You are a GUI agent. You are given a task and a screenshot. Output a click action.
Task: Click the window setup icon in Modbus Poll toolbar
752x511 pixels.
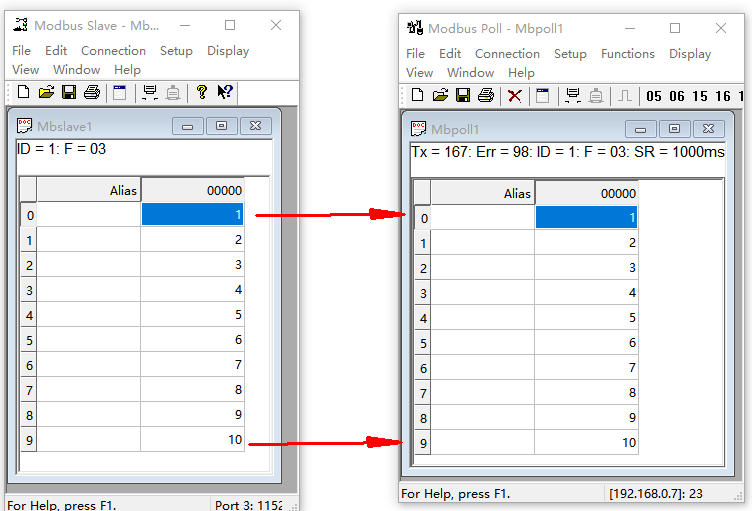543,95
